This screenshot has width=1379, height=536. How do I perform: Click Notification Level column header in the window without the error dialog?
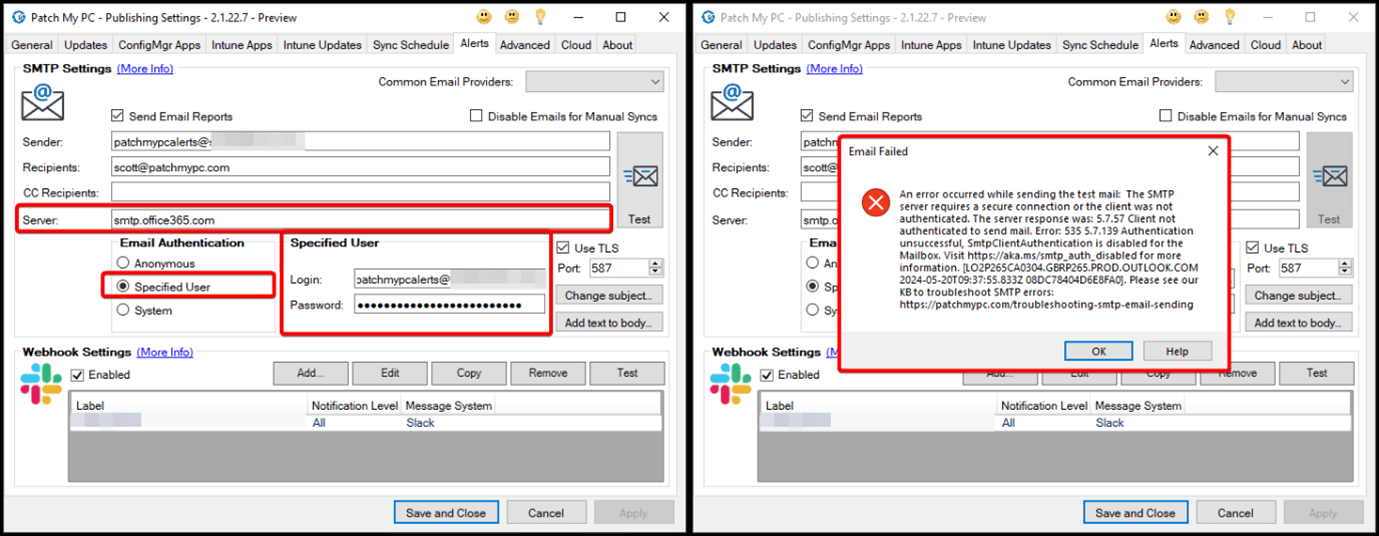(354, 406)
